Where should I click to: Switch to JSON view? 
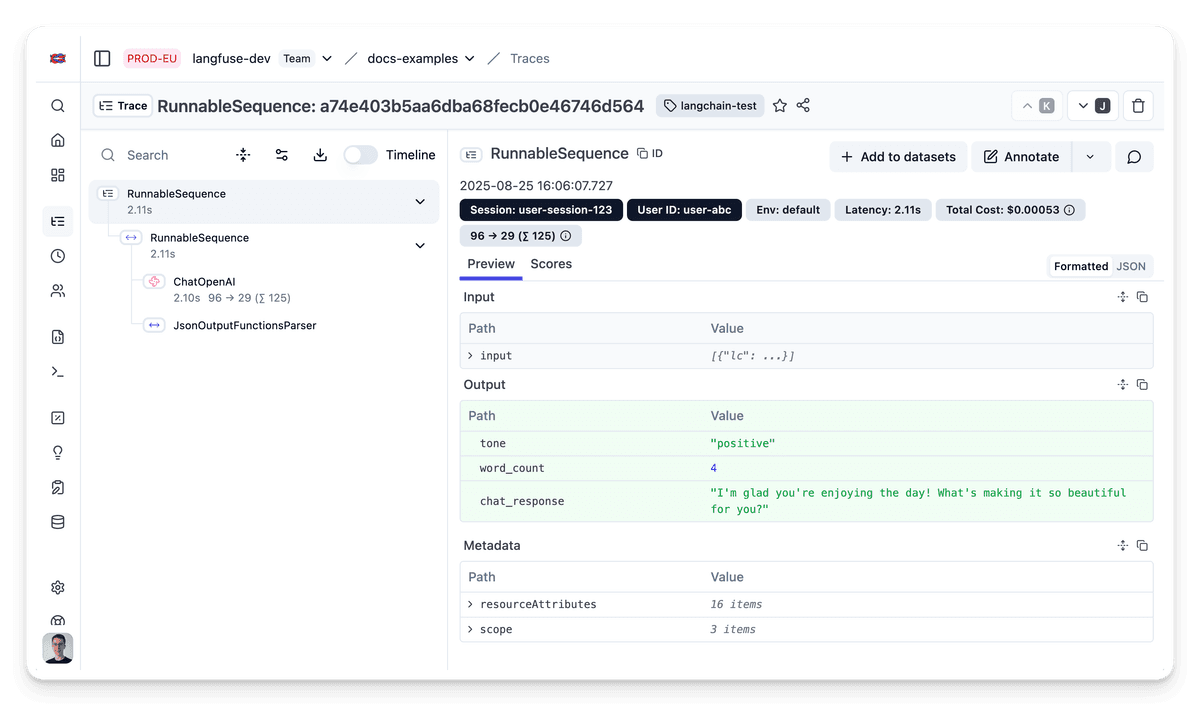click(x=1131, y=266)
